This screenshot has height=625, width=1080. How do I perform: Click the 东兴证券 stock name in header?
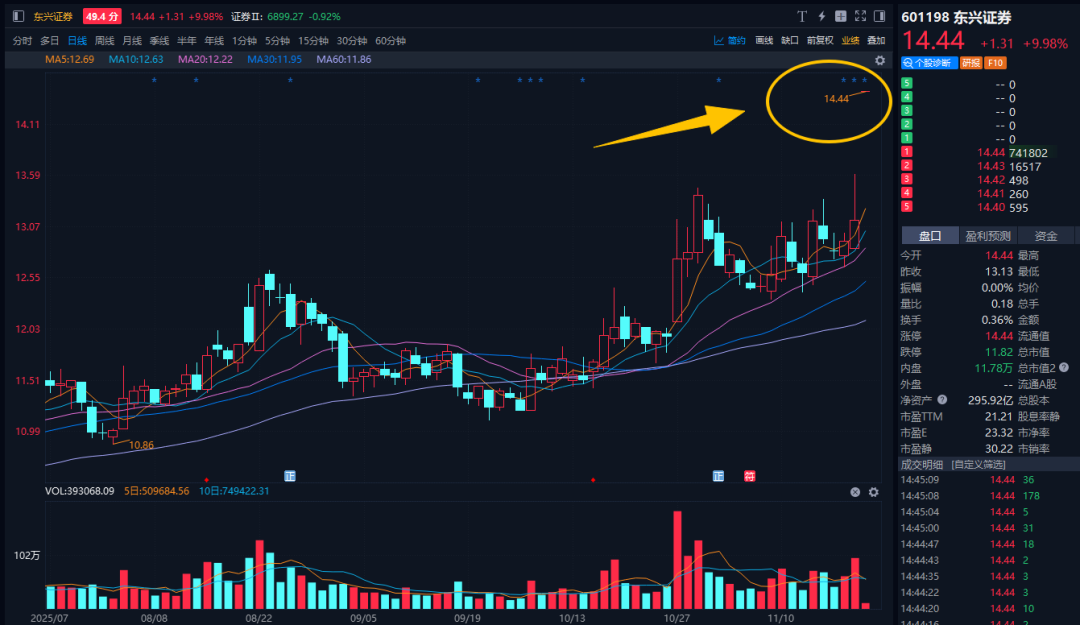[53, 16]
